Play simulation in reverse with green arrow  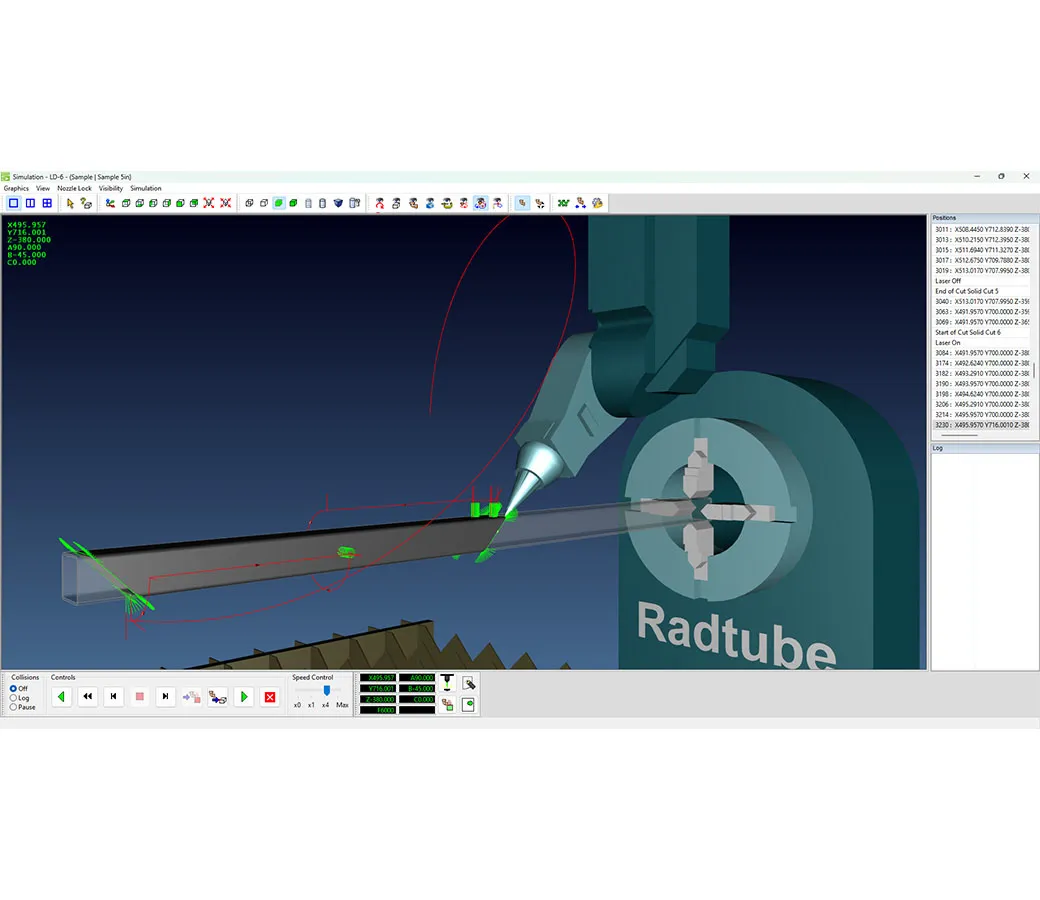(x=62, y=697)
